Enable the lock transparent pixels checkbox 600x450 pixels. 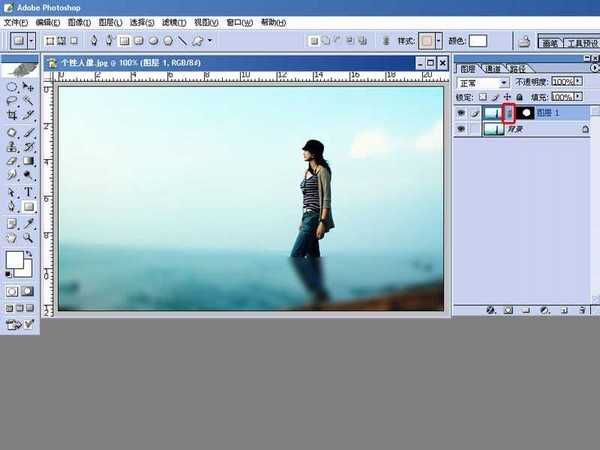point(483,97)
